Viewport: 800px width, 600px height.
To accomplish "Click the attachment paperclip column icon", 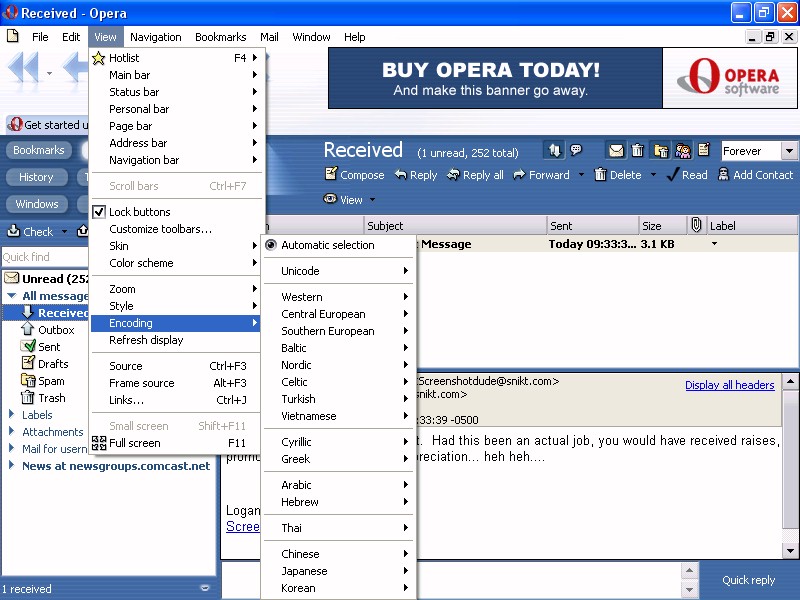I will click(x=696, y=226).
